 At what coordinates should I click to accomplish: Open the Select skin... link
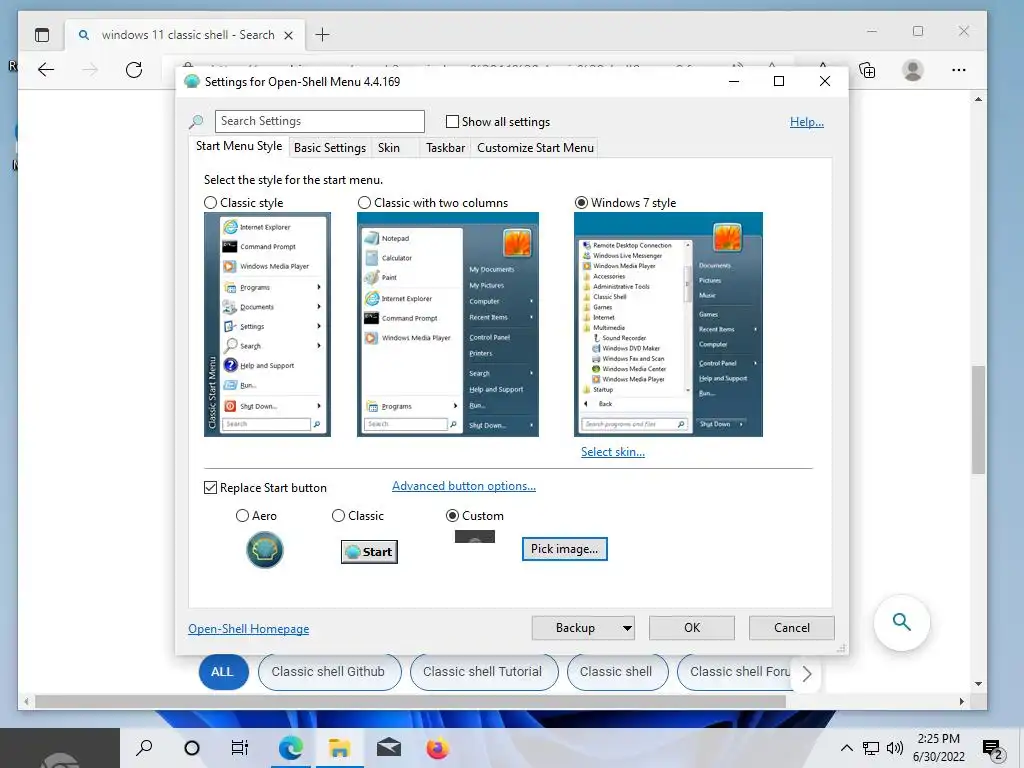click(x=613, y=452)
